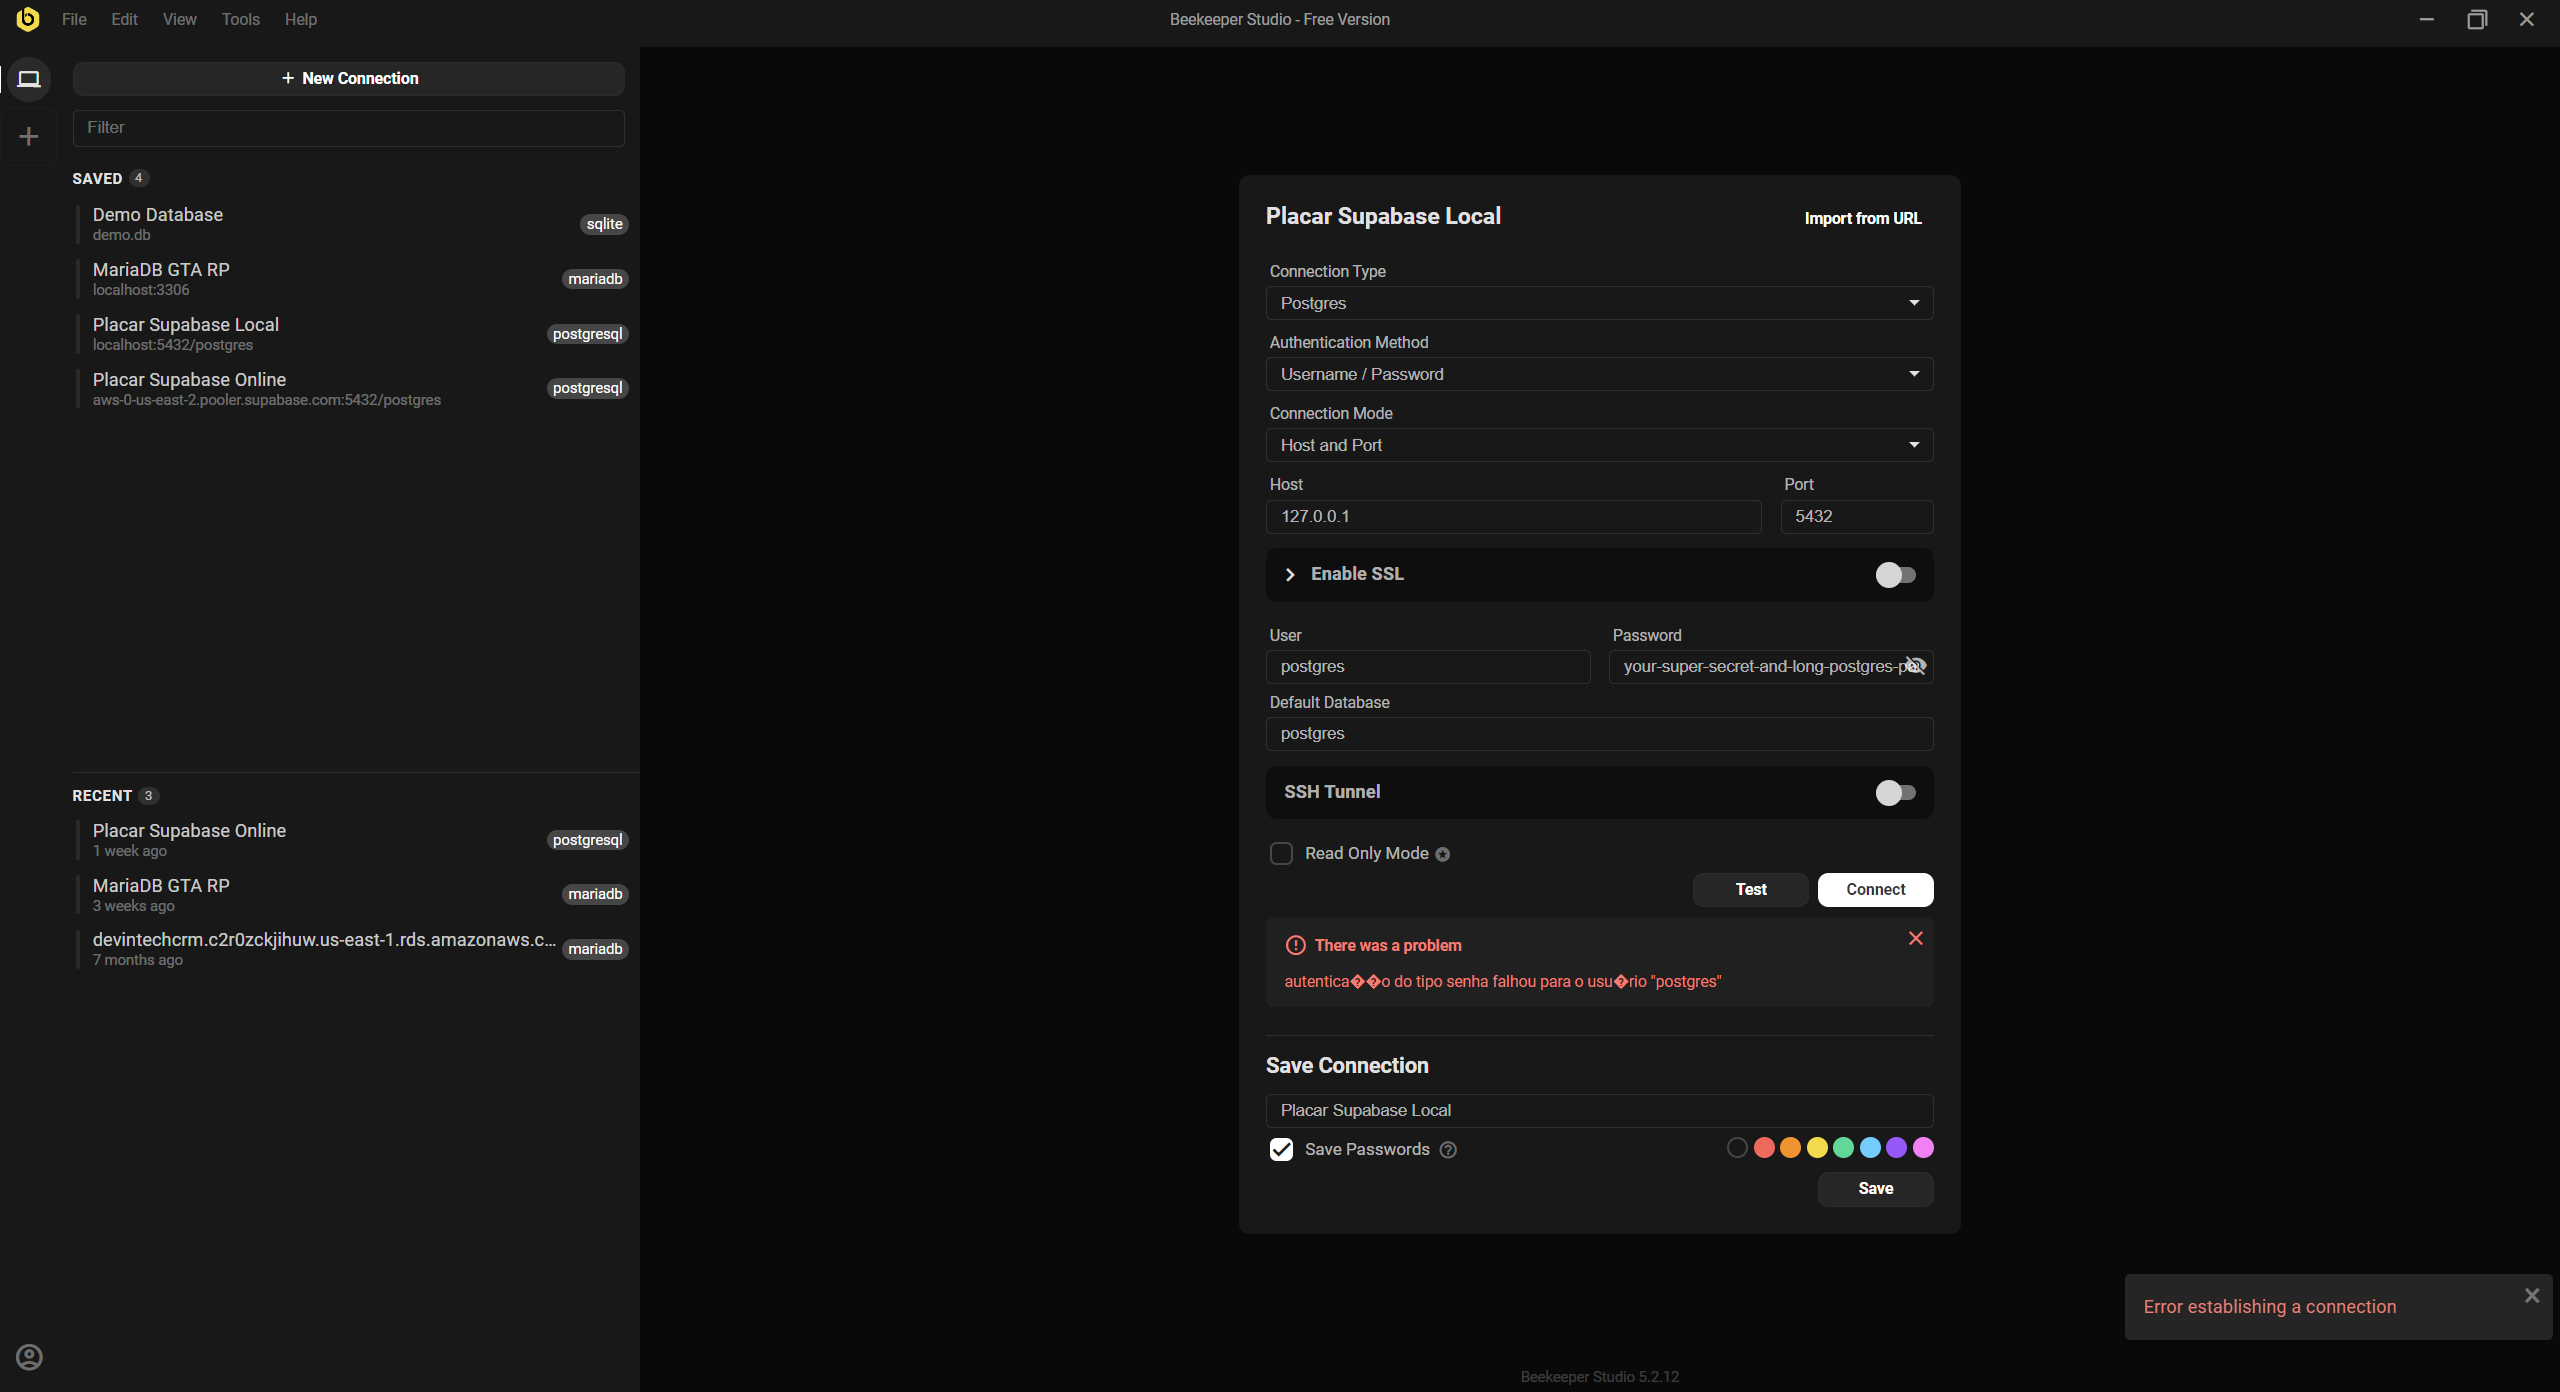The height and width of the screenshot is (1392, 2560).
Task: Open saved Placar Supabase Local connection
Action: (352, 334)
